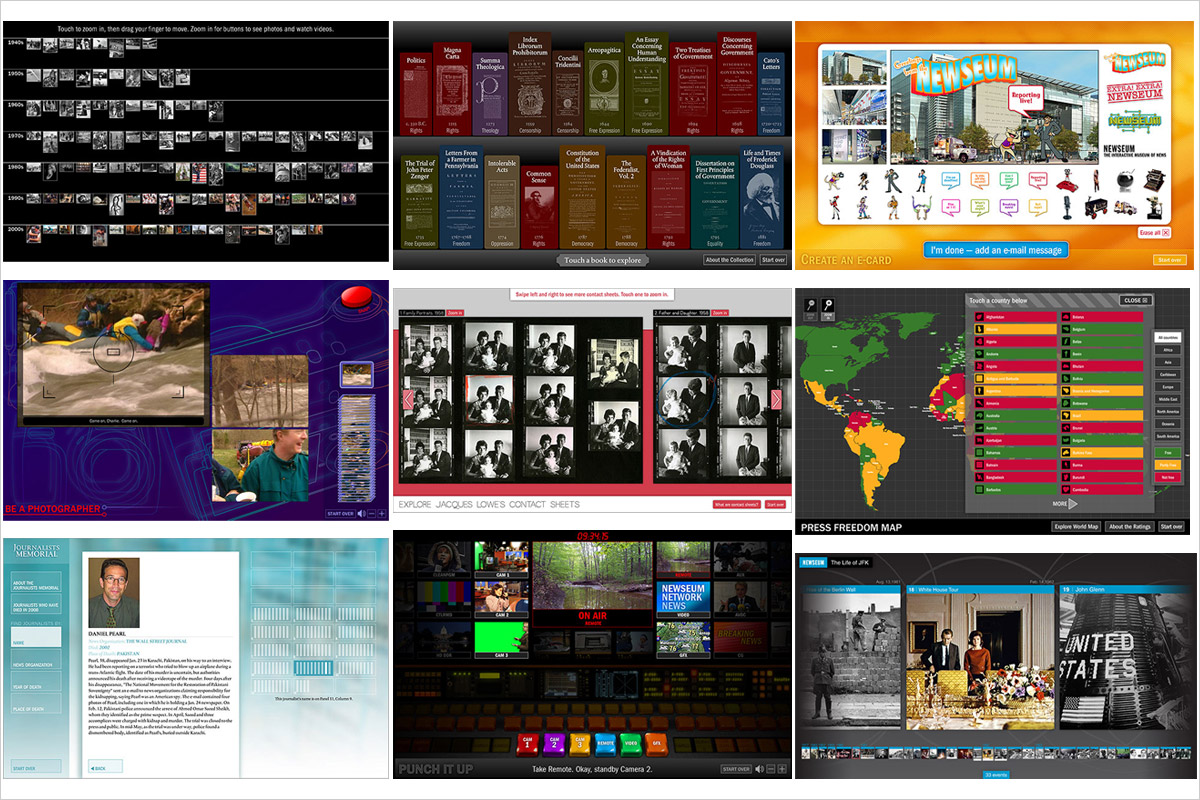The height and width of the screenshot is (800, 1200).
Task: Select the Africa region tab
Action: (x=1166, y=352)
